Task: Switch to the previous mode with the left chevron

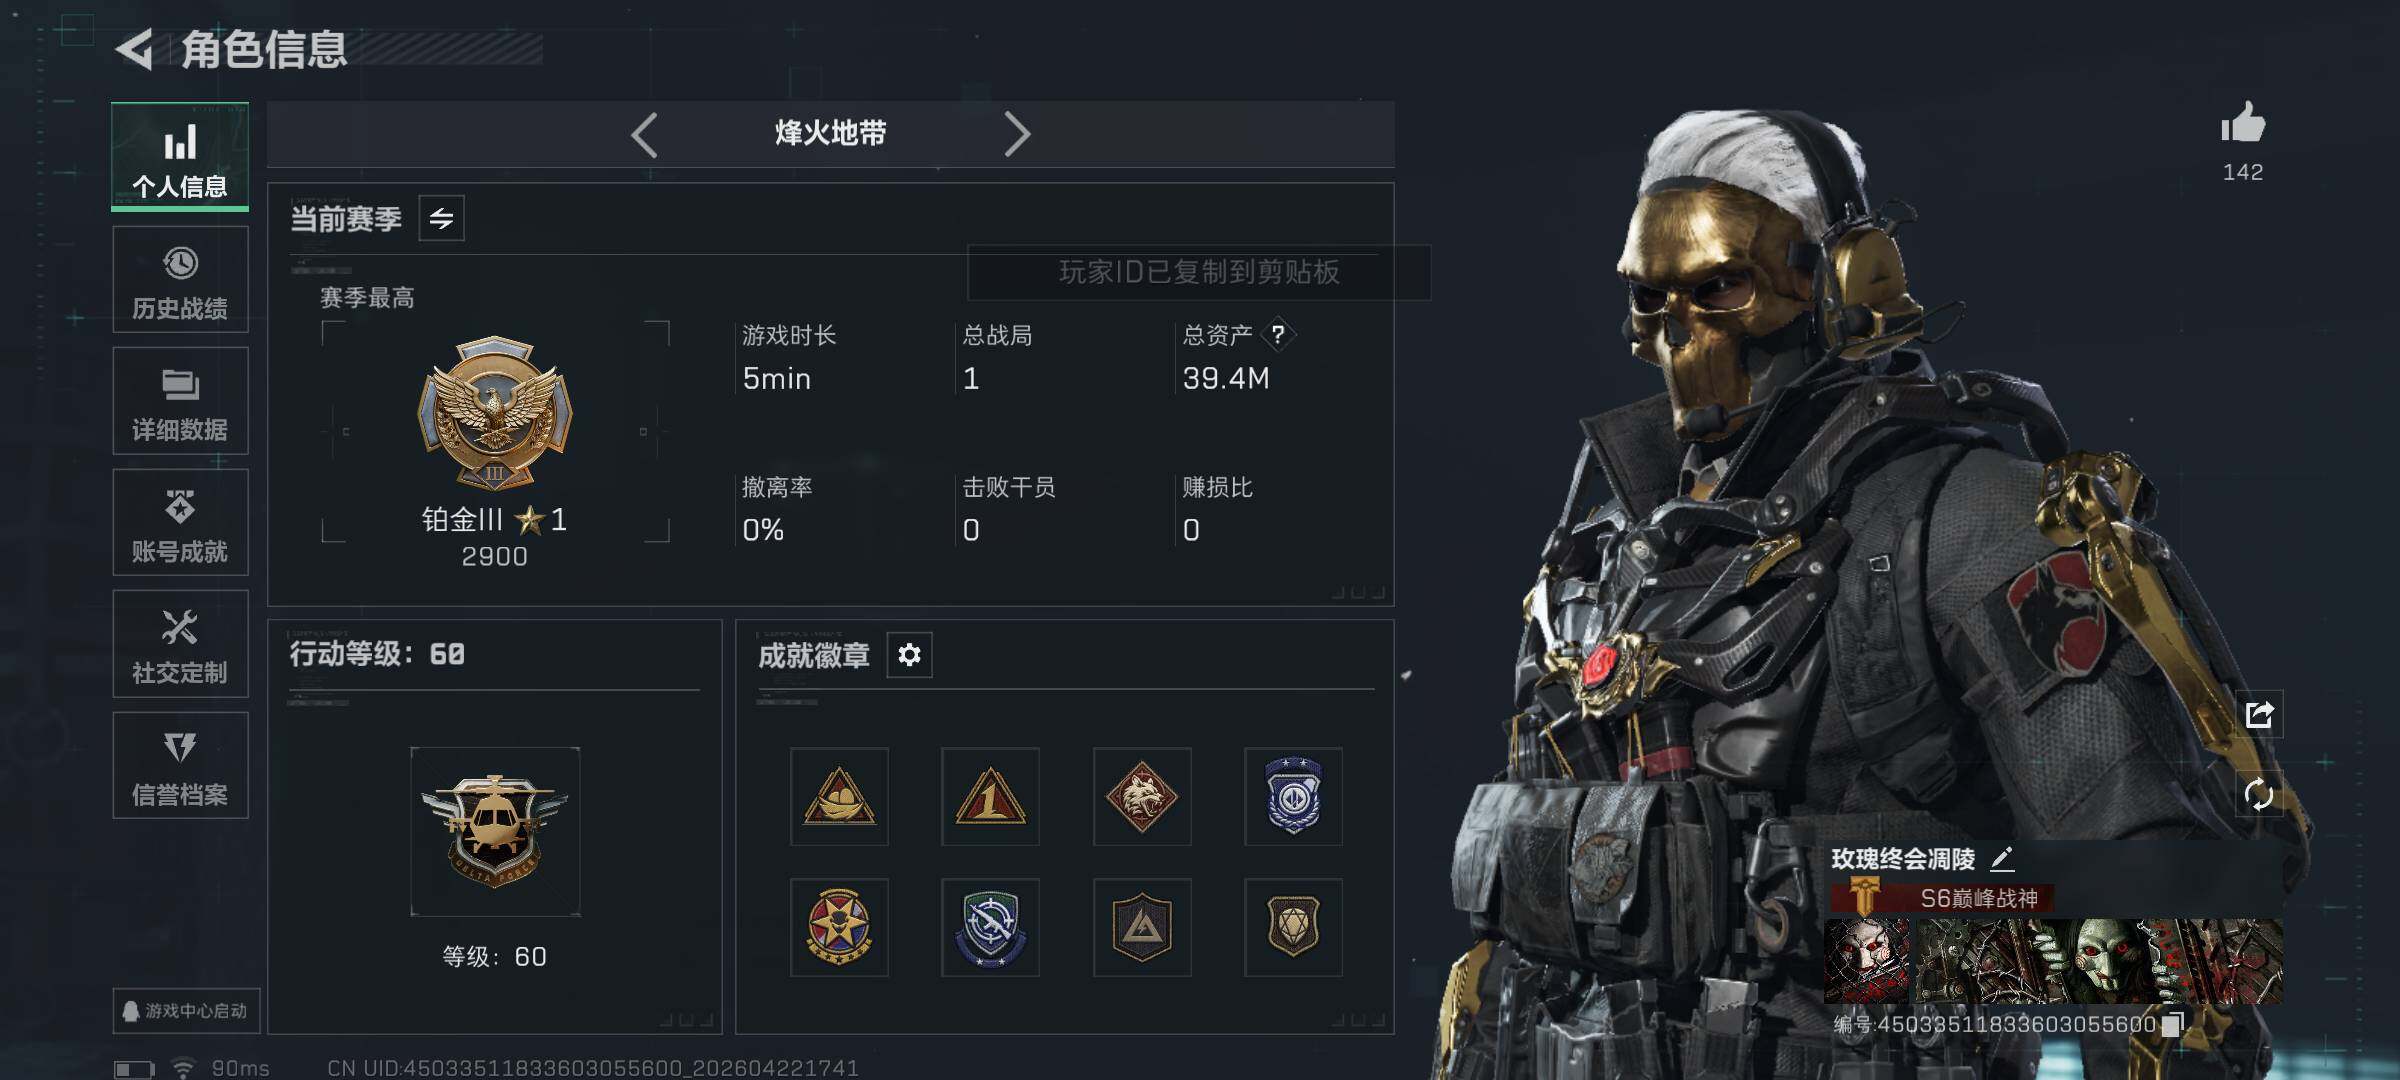Action: pyautogui.click(x=645, y=134)
